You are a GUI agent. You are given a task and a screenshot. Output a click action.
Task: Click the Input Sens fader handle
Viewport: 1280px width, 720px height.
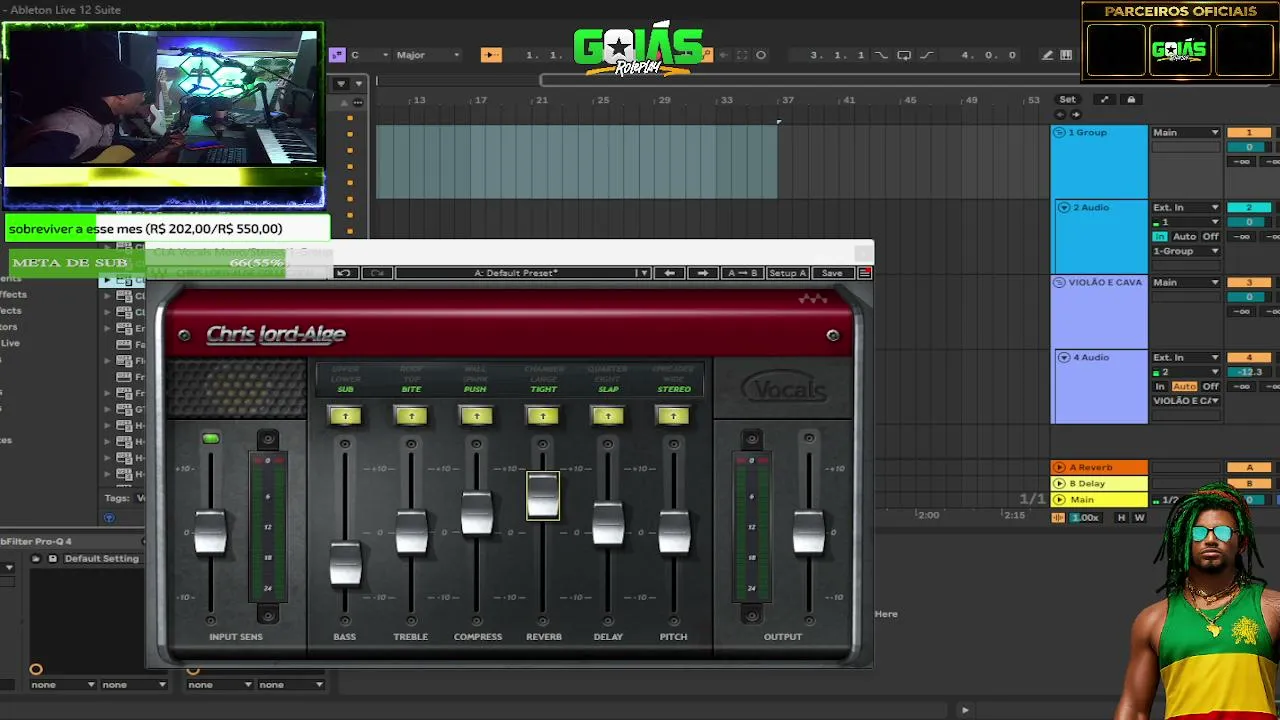coord(210,532)
